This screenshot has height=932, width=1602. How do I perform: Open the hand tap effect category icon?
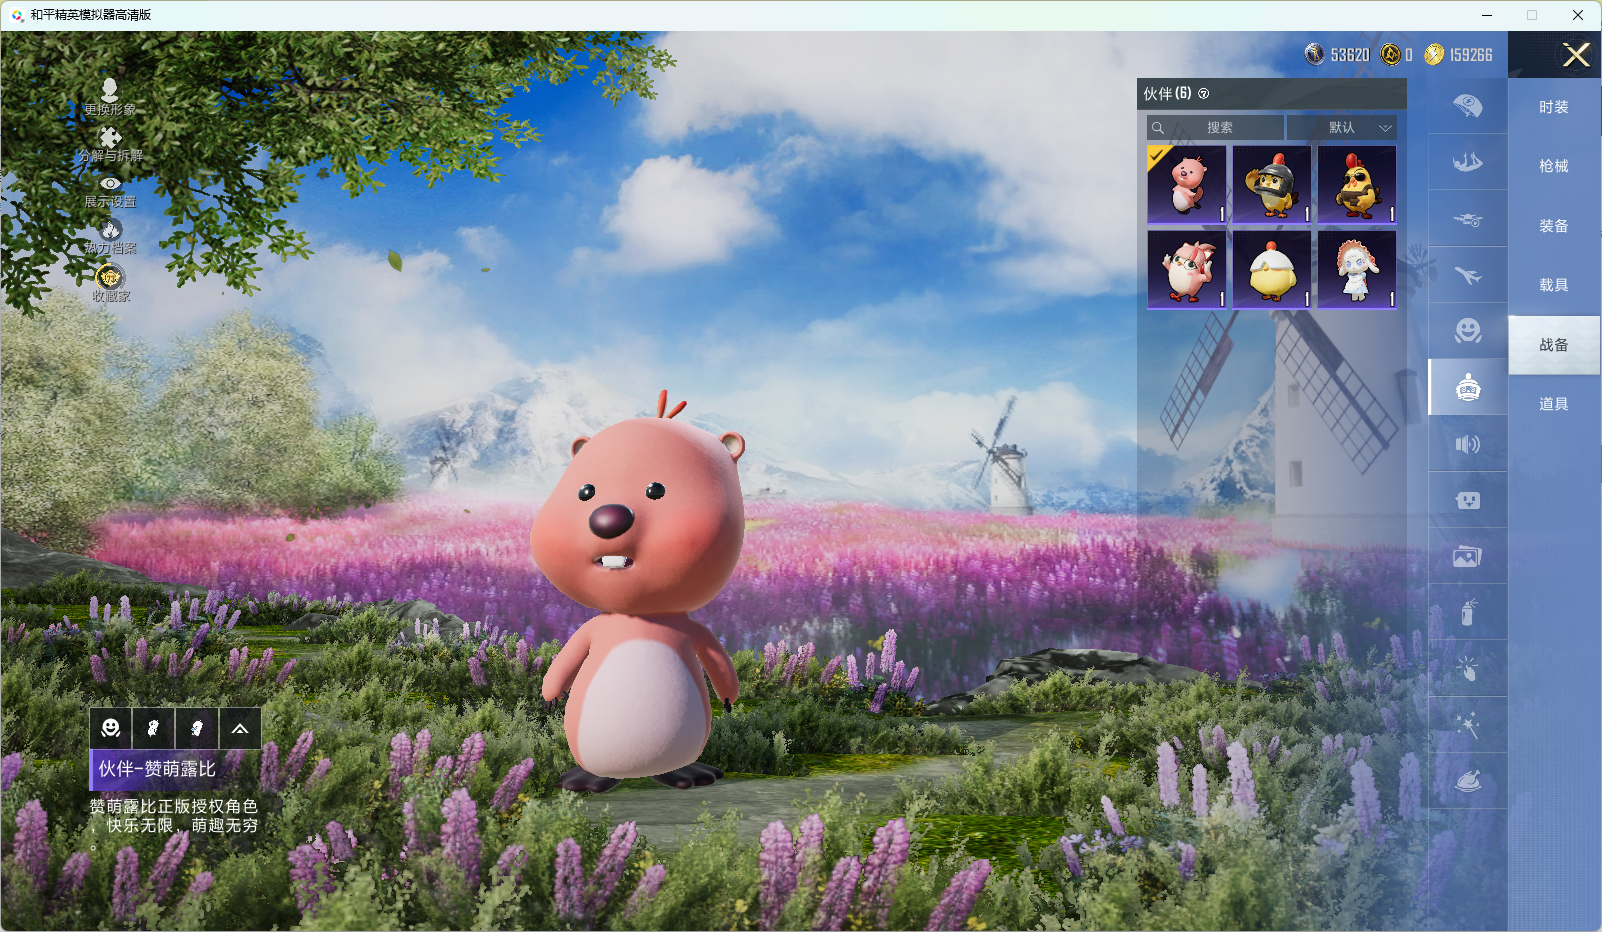point(1467,668)
